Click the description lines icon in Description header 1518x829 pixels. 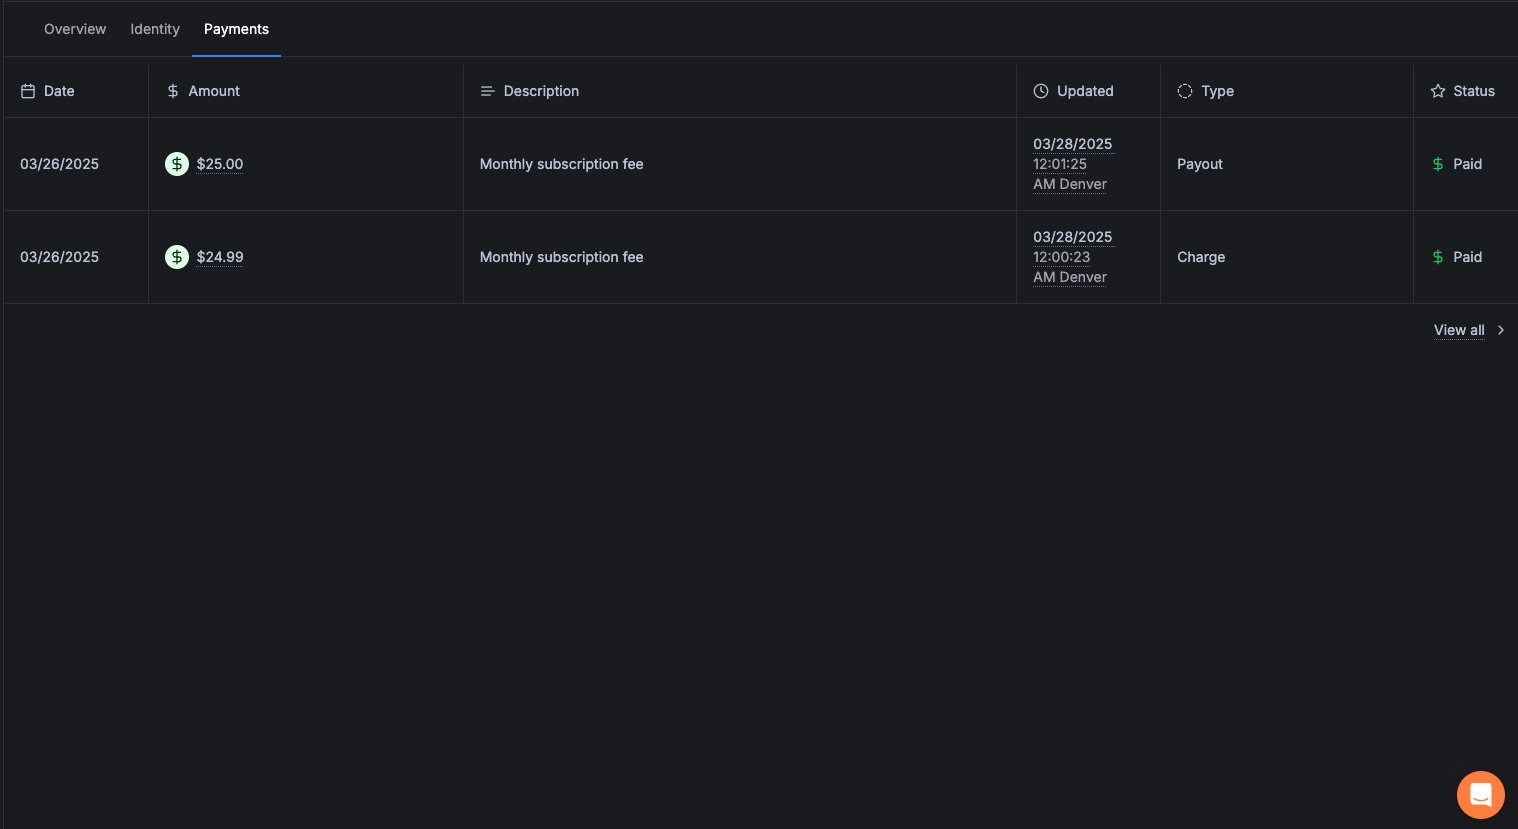click(488, 90)
